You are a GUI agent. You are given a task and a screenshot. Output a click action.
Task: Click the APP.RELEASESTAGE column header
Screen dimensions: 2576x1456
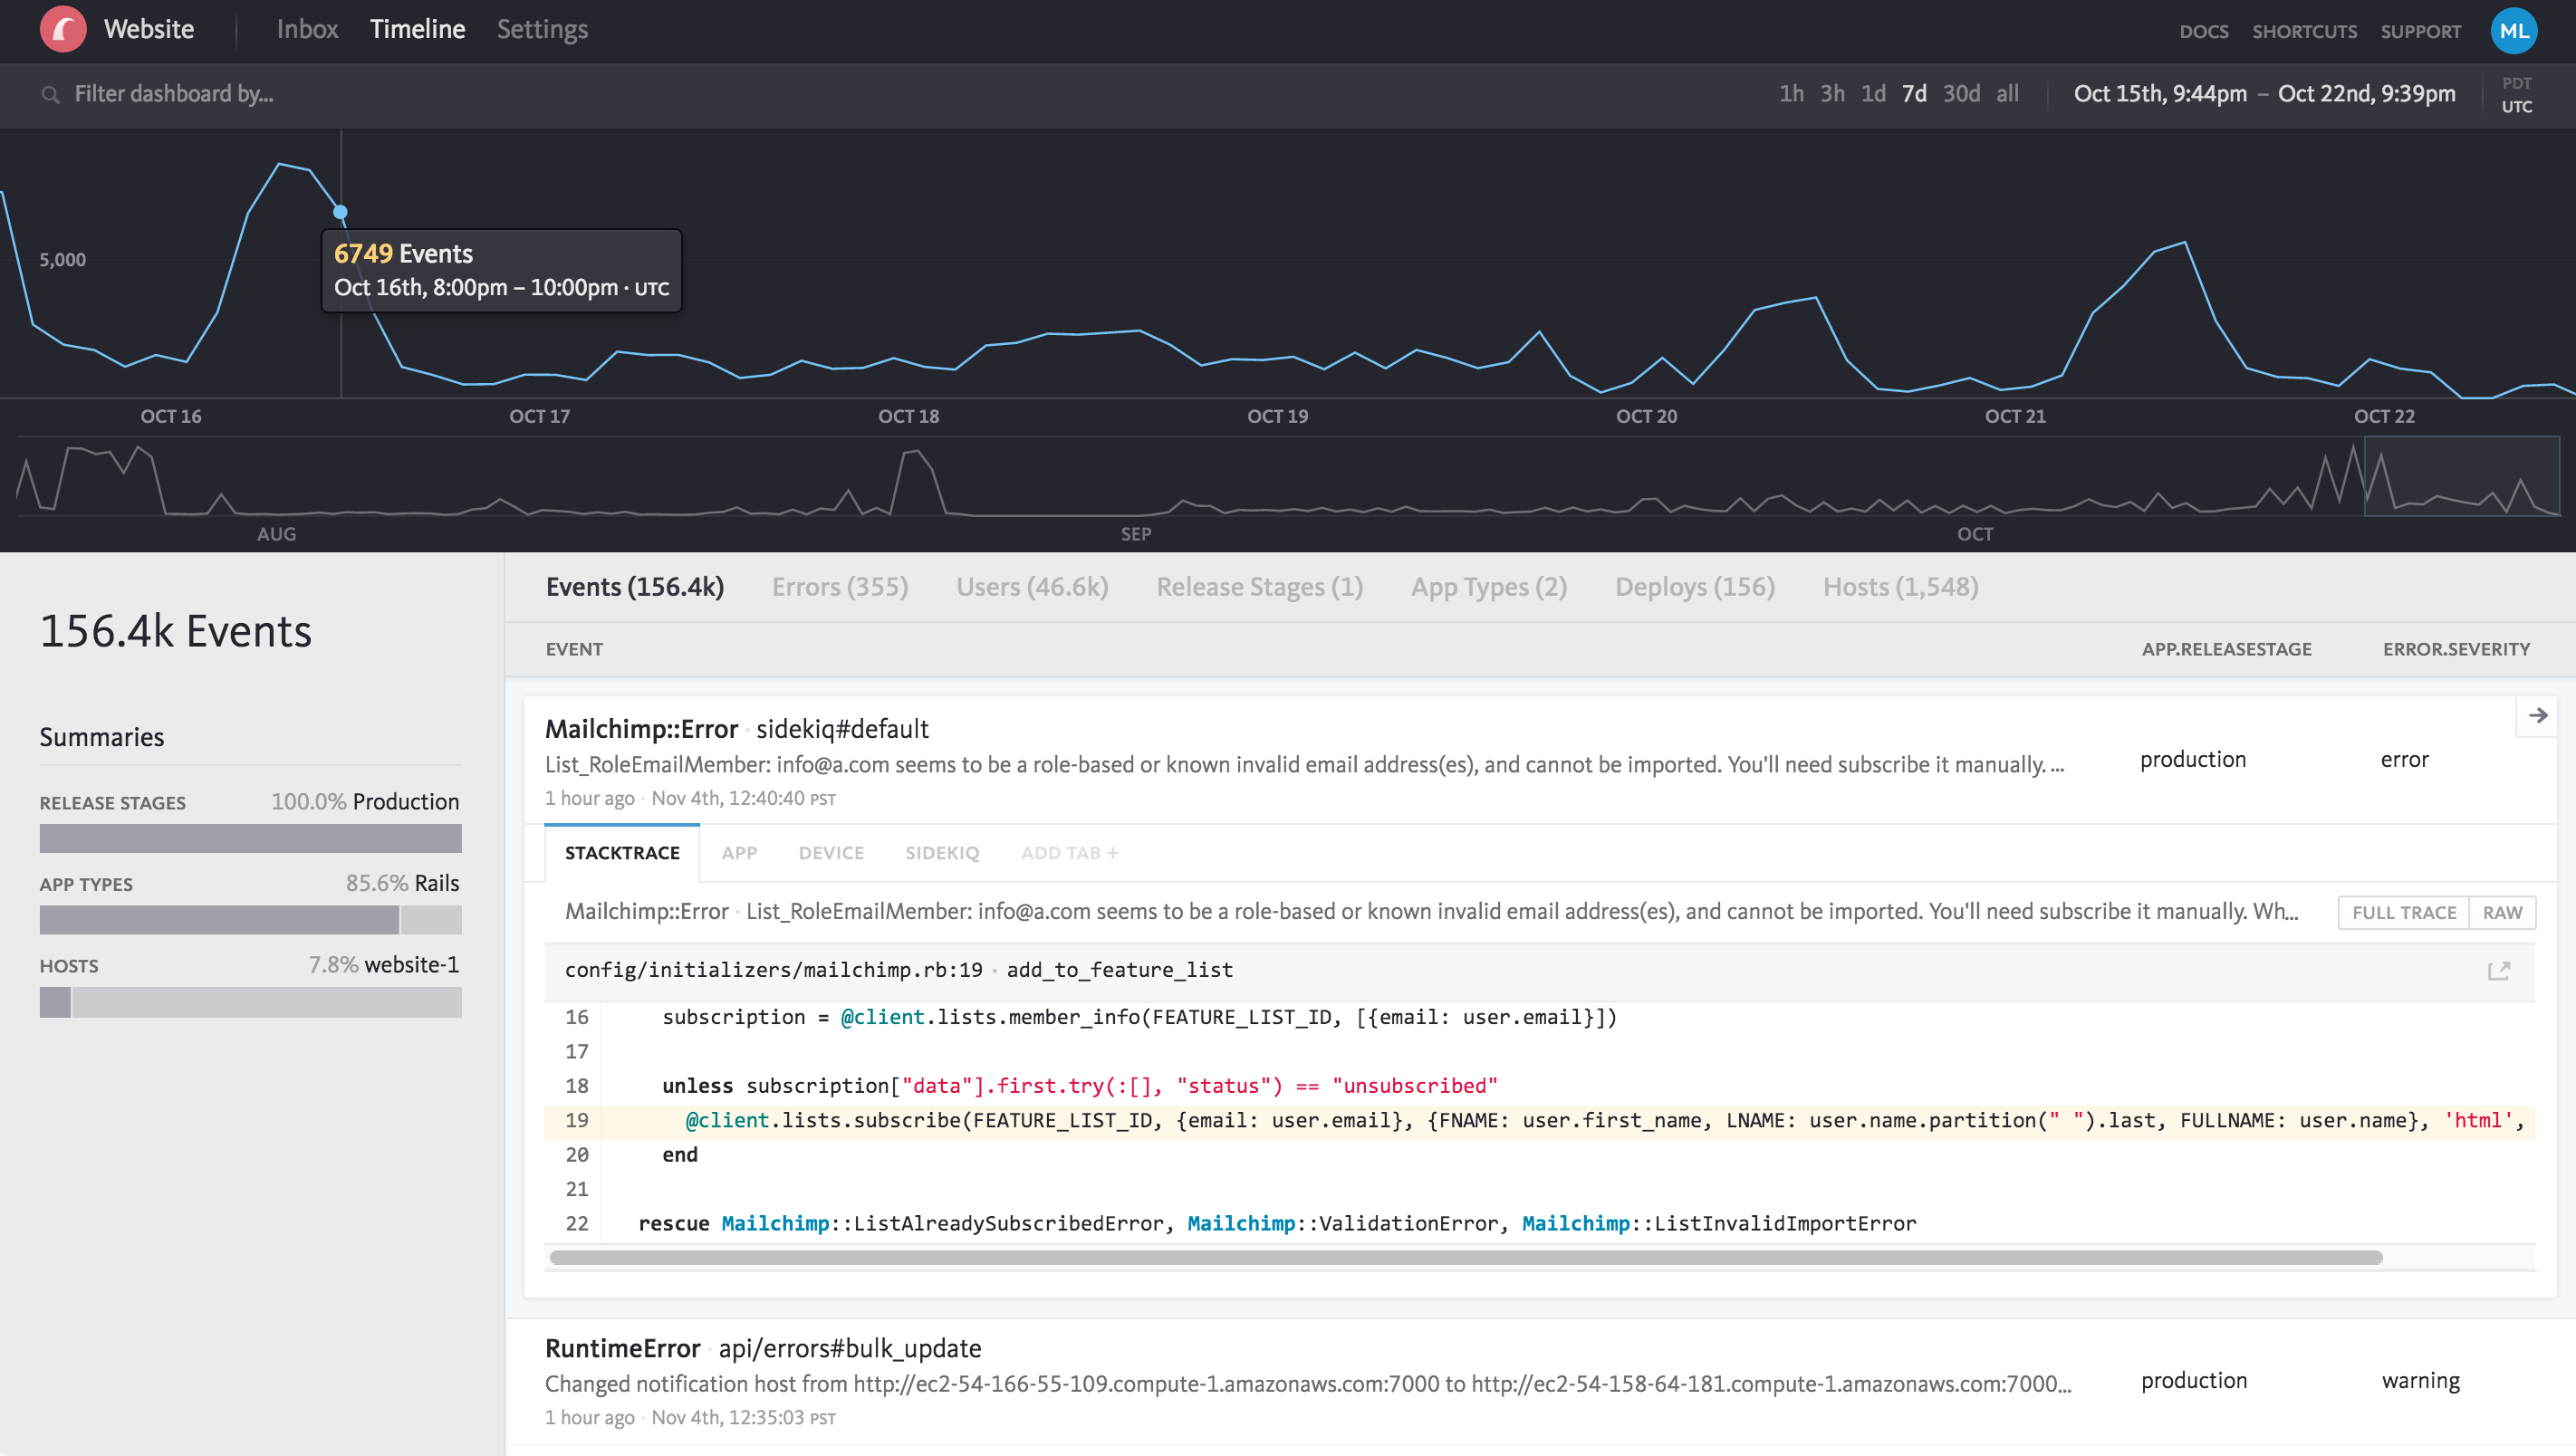2226,649
